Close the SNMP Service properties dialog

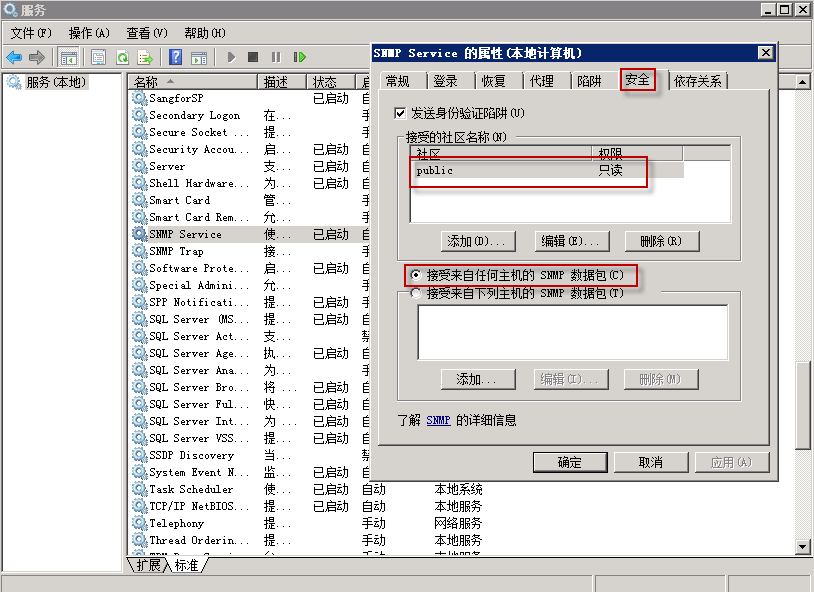coord(765,53)
